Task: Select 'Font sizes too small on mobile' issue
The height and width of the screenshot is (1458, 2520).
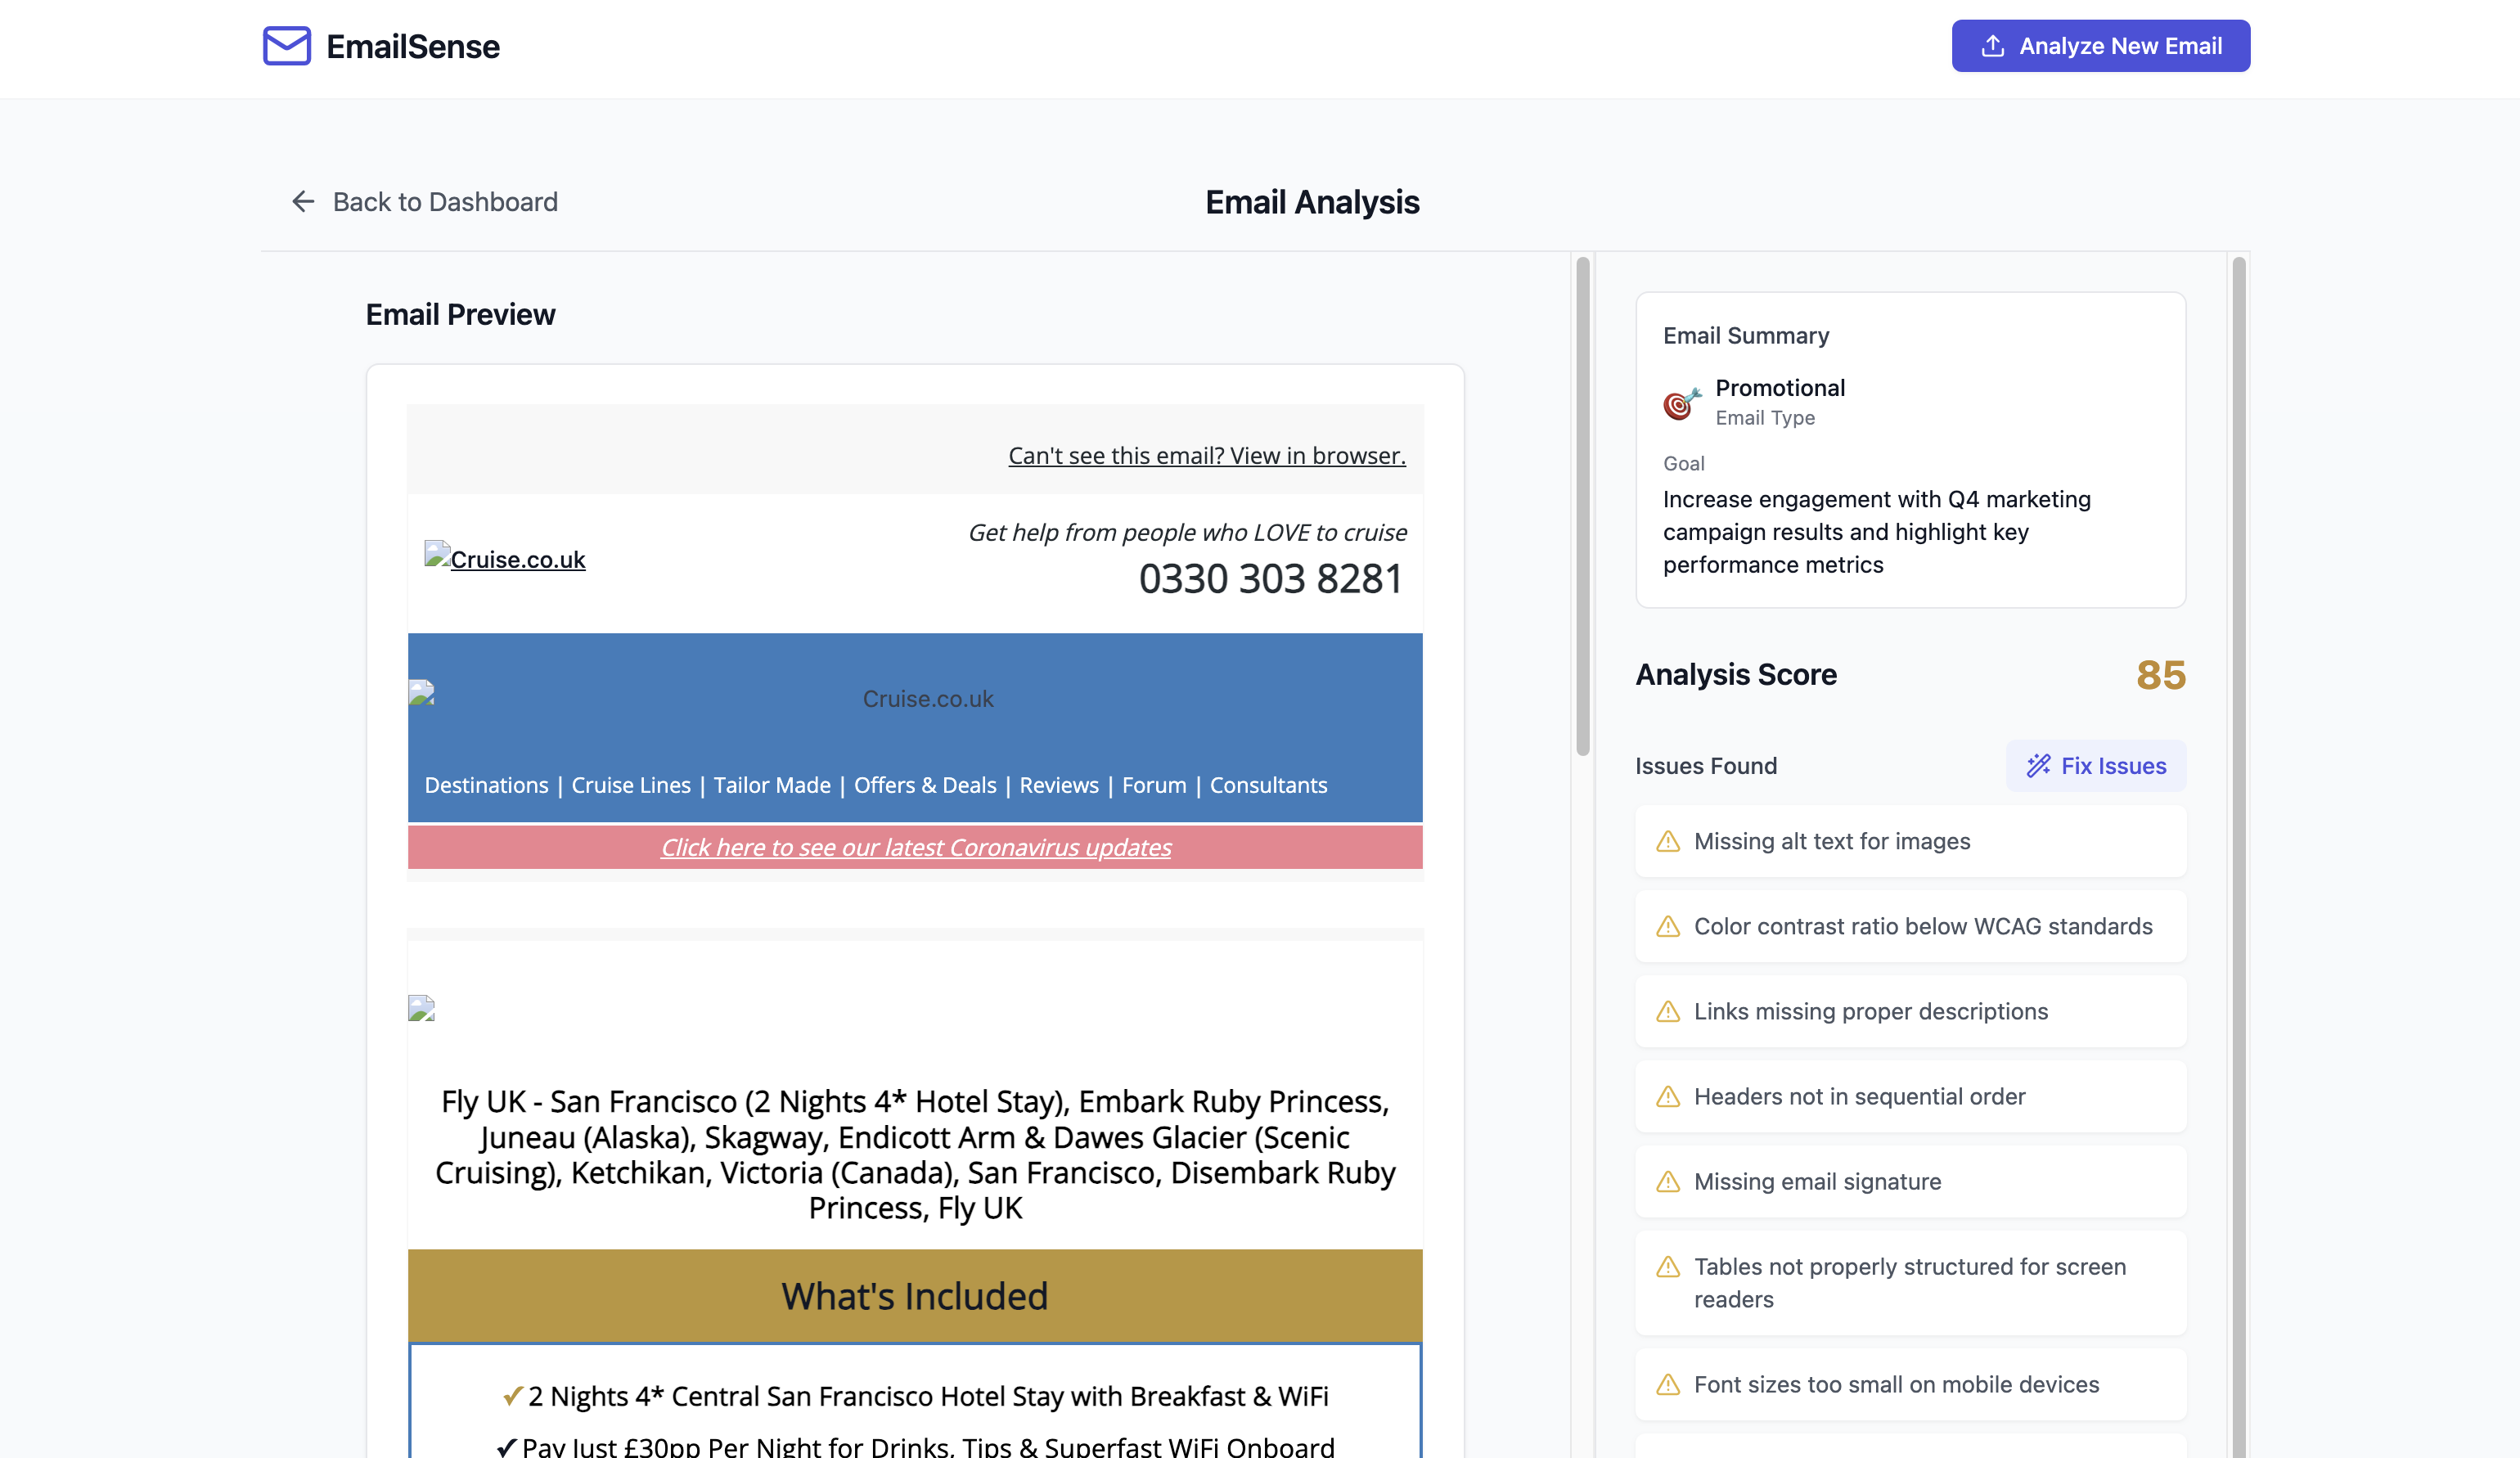Action: click(x=1910, y=1384)
